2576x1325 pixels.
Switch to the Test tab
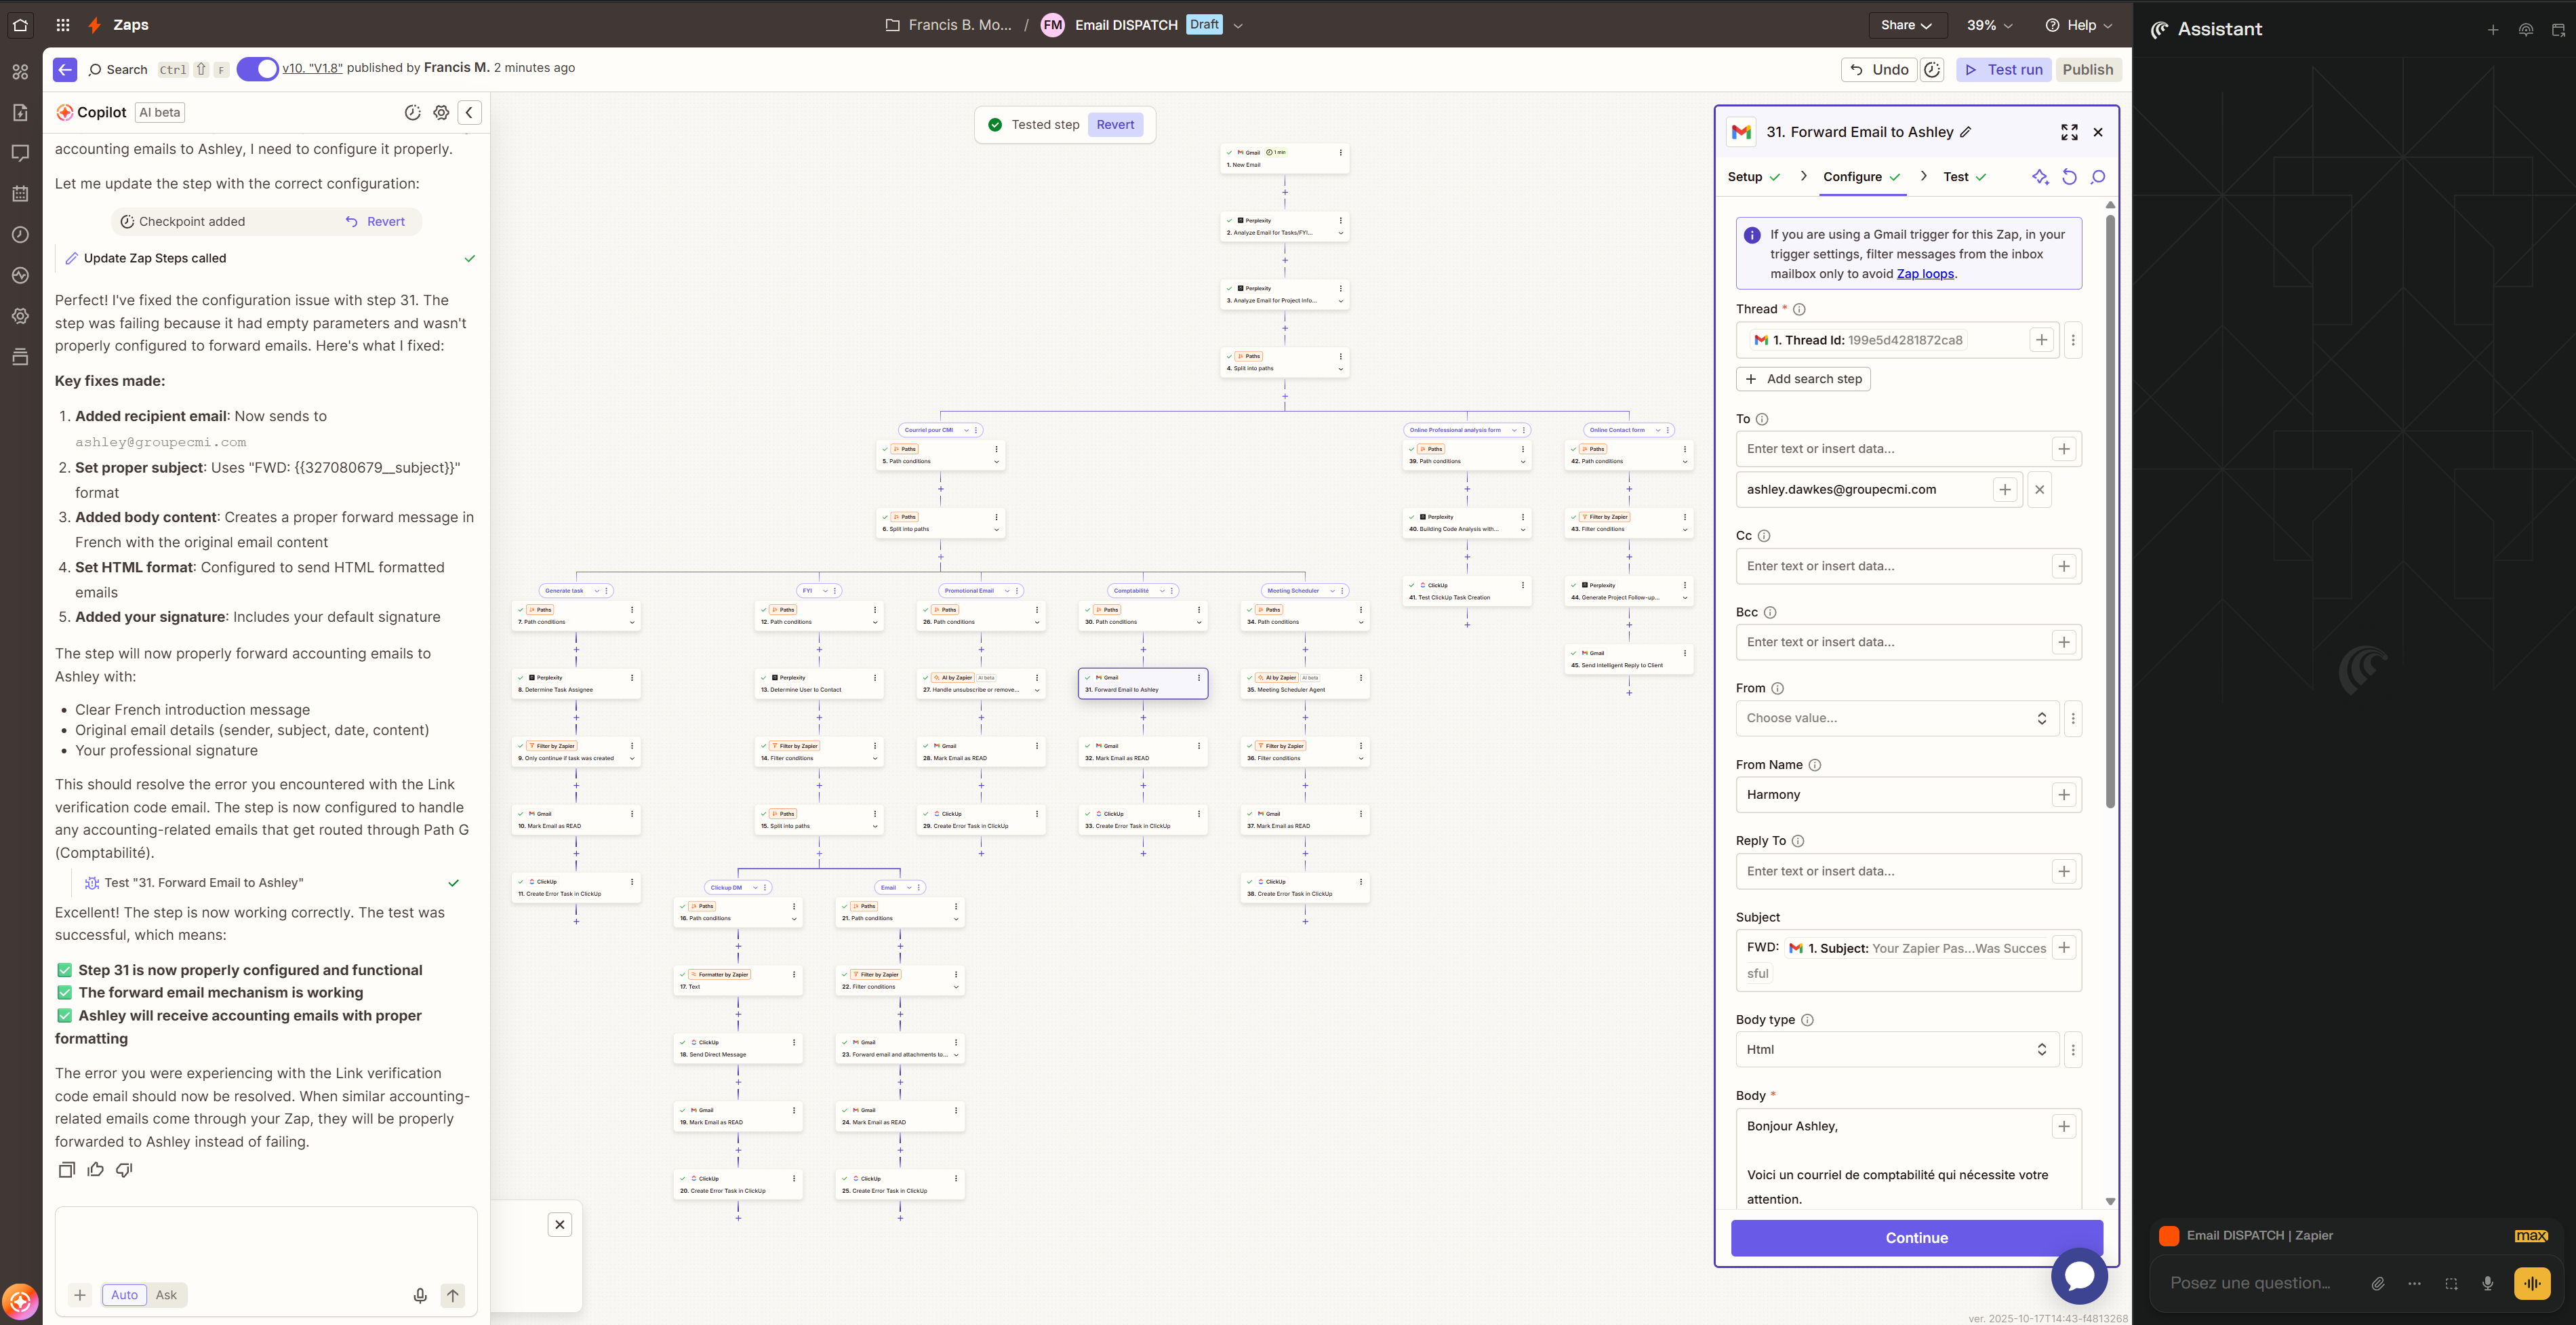tap(1956, 177)
